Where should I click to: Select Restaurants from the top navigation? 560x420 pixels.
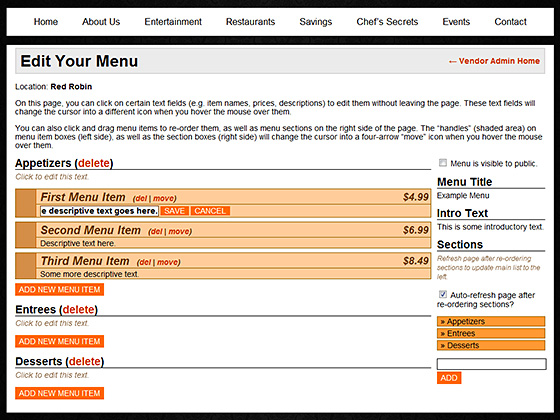point(250,22)
